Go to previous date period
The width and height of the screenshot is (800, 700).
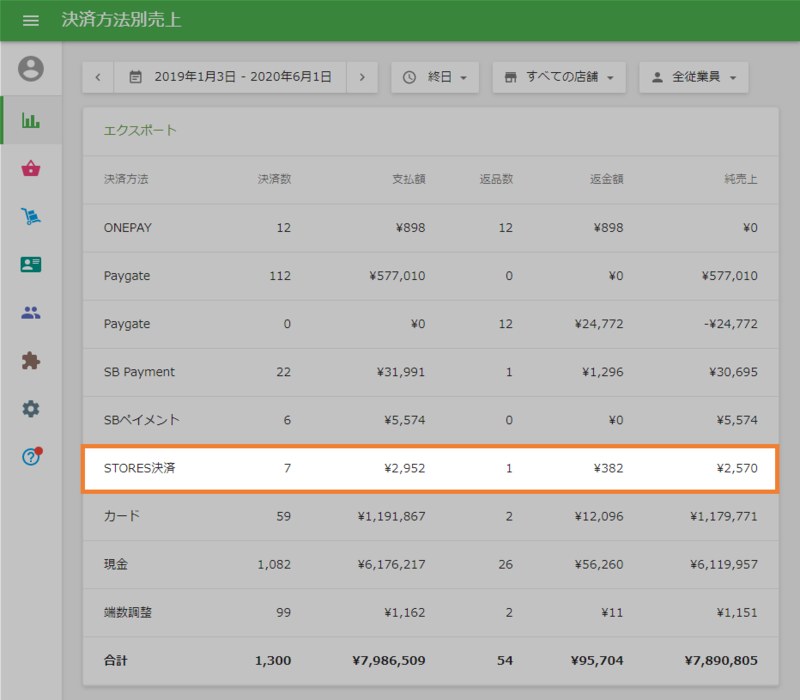[x=98, y=77]
